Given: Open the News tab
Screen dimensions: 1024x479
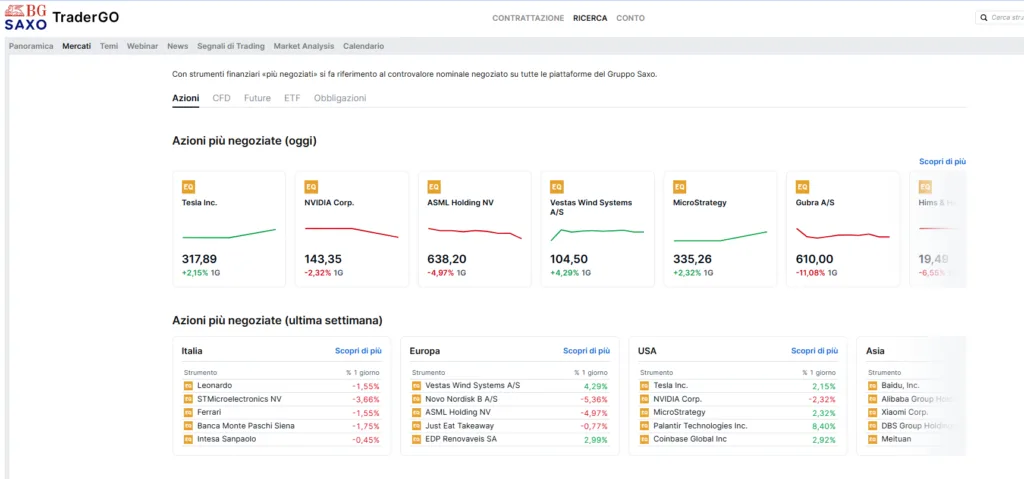Looking at the screenshot, I should pos(178,46).
